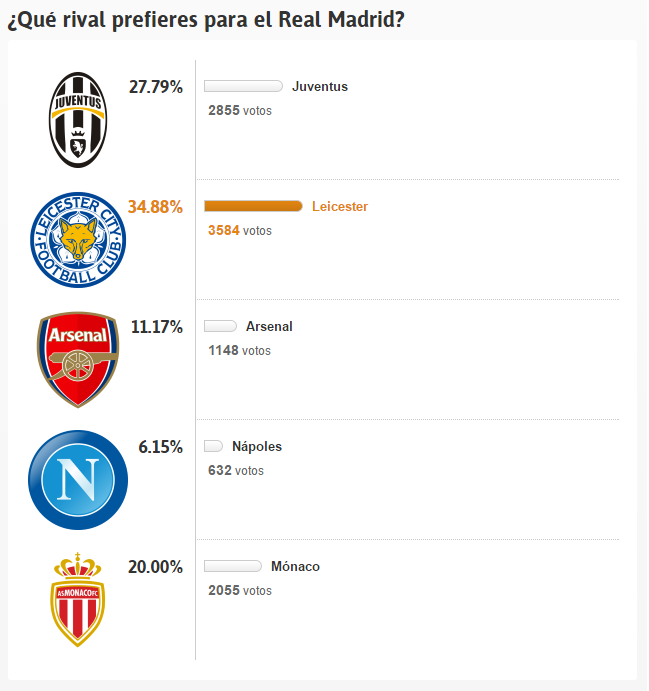Click the Arsenal vote progress bar
Screen dimensions: 649x691
pyautogui.click(x=220, y=326)
